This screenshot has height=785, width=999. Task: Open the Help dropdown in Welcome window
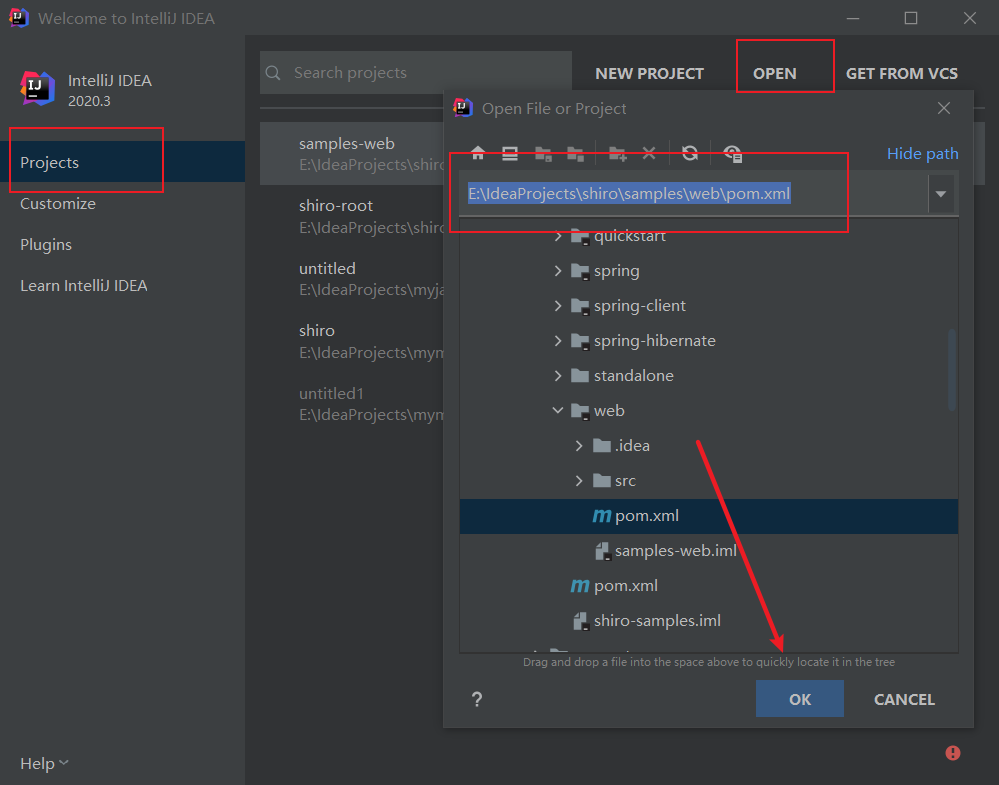[x=44, y=763]
